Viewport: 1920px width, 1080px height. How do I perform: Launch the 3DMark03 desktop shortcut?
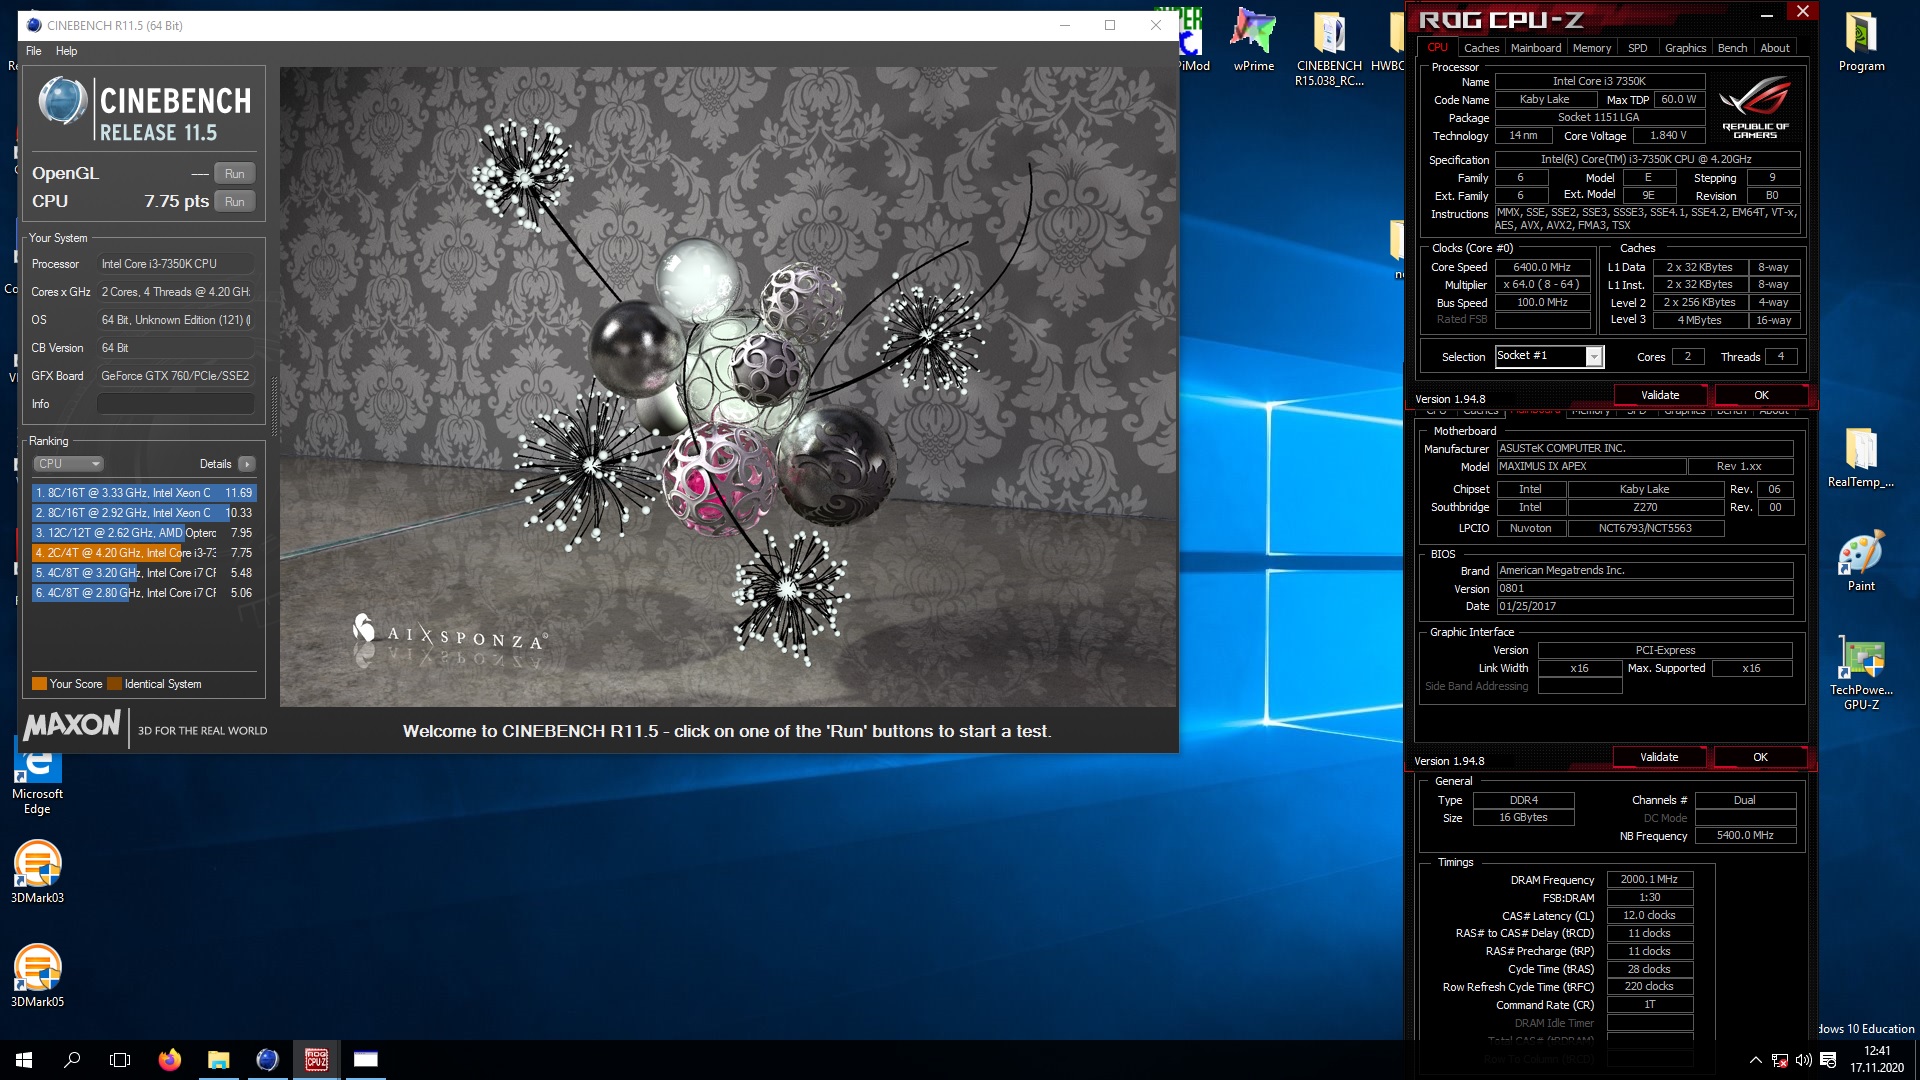[37, 872]
